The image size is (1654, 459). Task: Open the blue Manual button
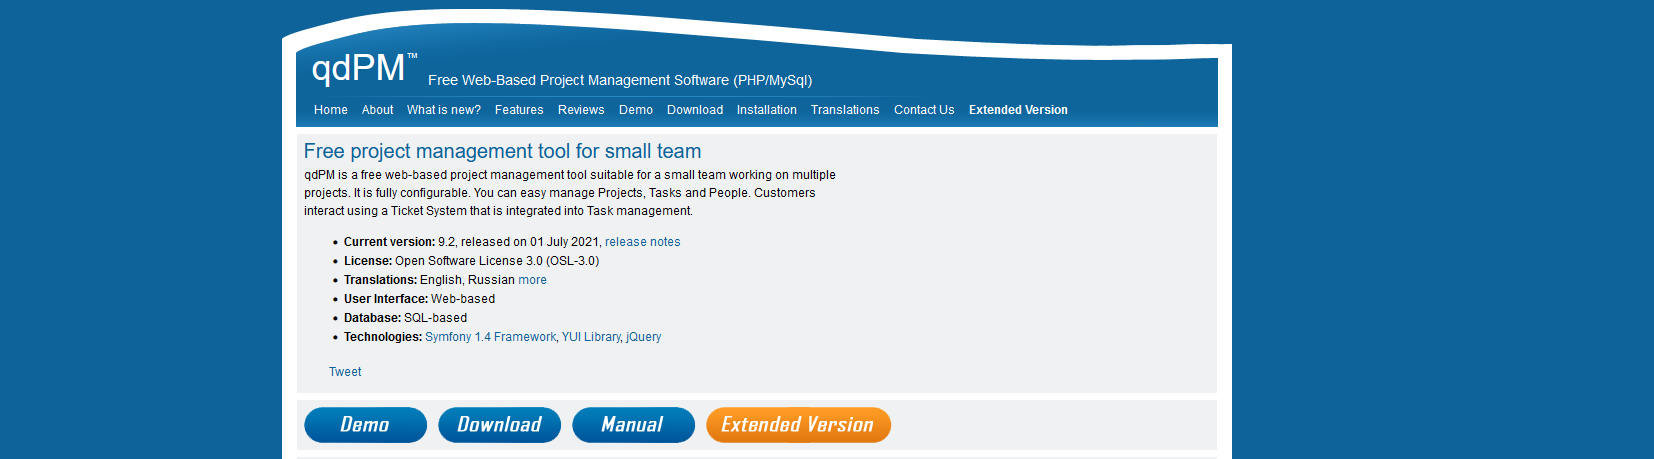click(633, 425)
